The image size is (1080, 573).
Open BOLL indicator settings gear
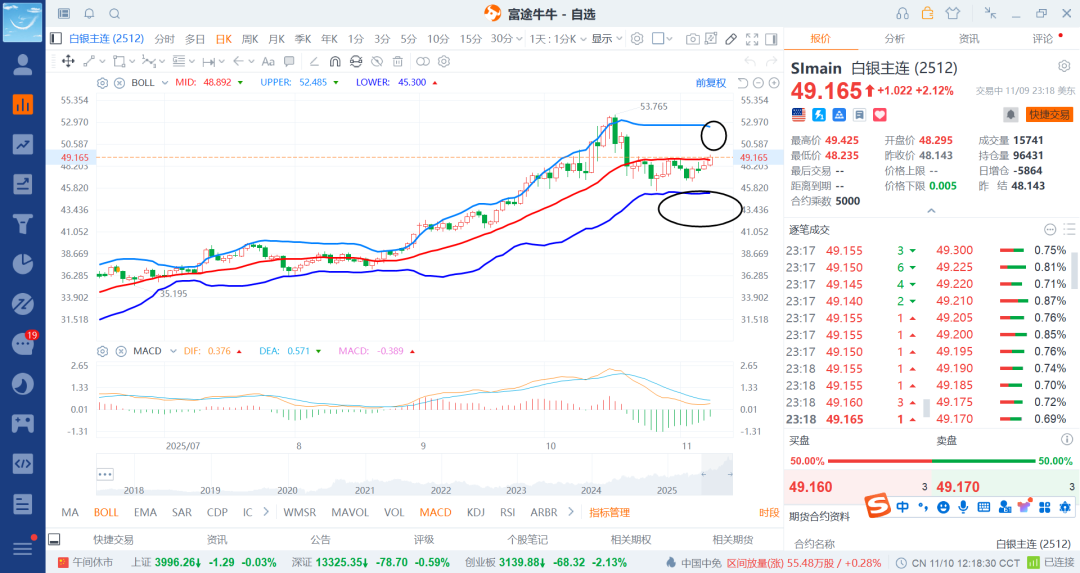[103, 83]
